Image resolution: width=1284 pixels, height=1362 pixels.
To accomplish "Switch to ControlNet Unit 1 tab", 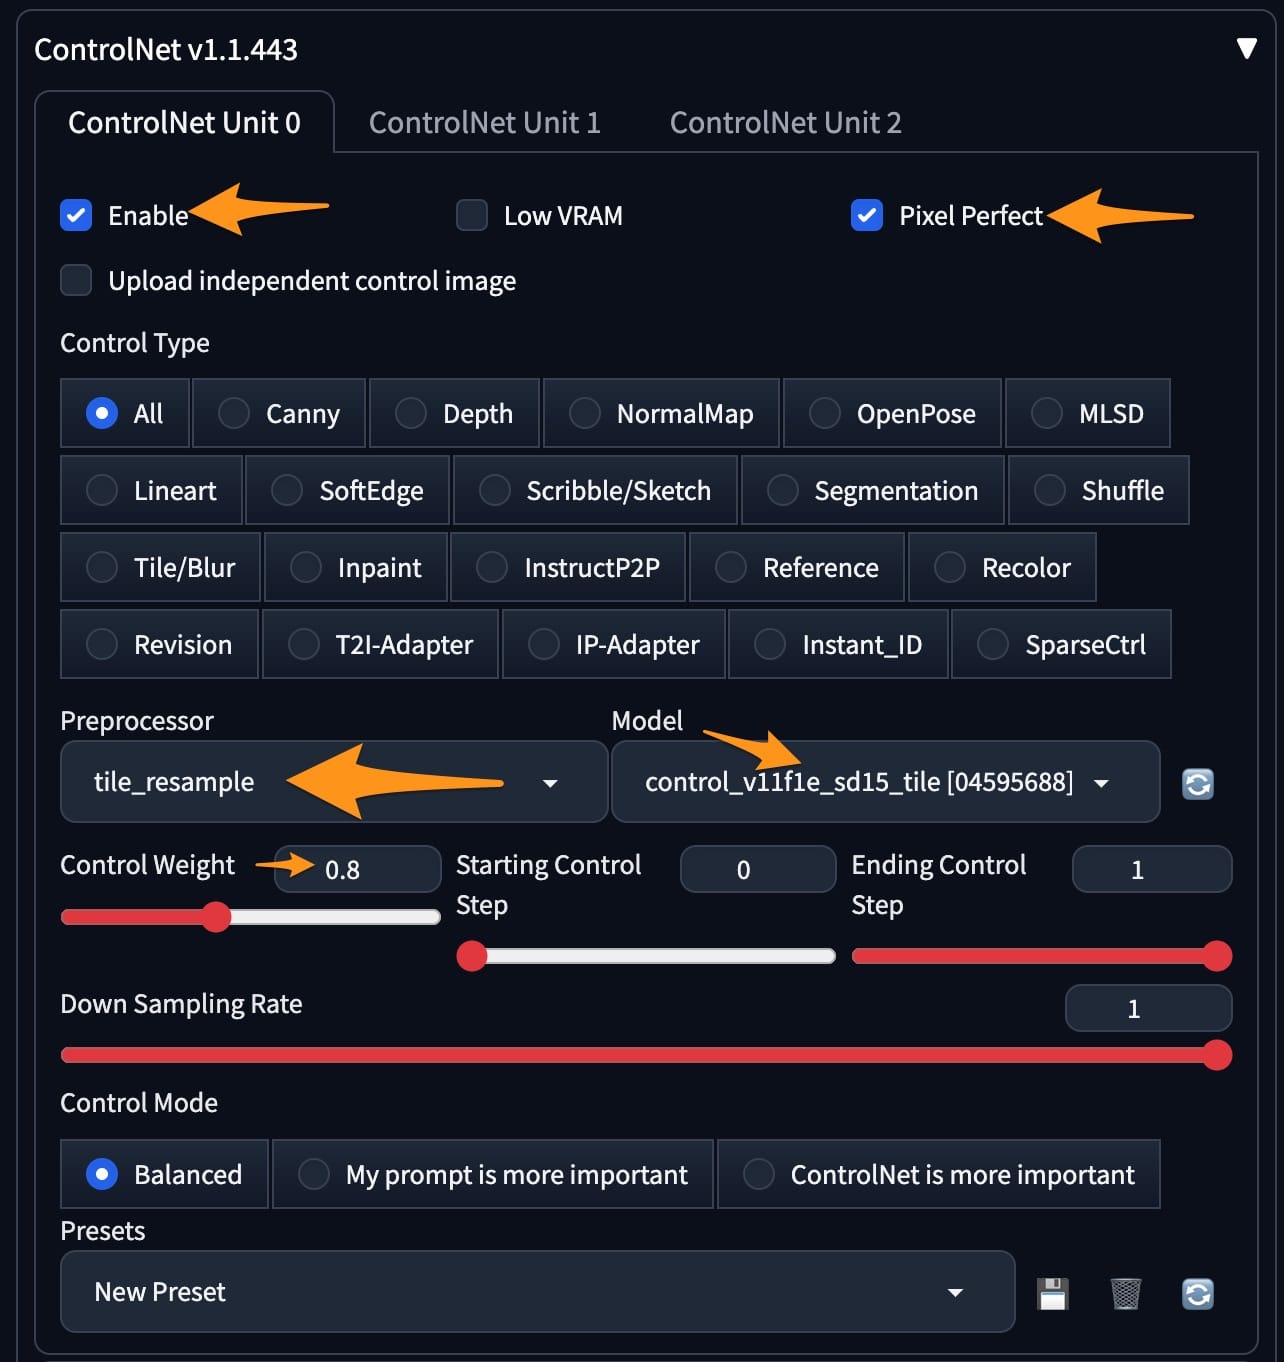I will tap(485, 122).
